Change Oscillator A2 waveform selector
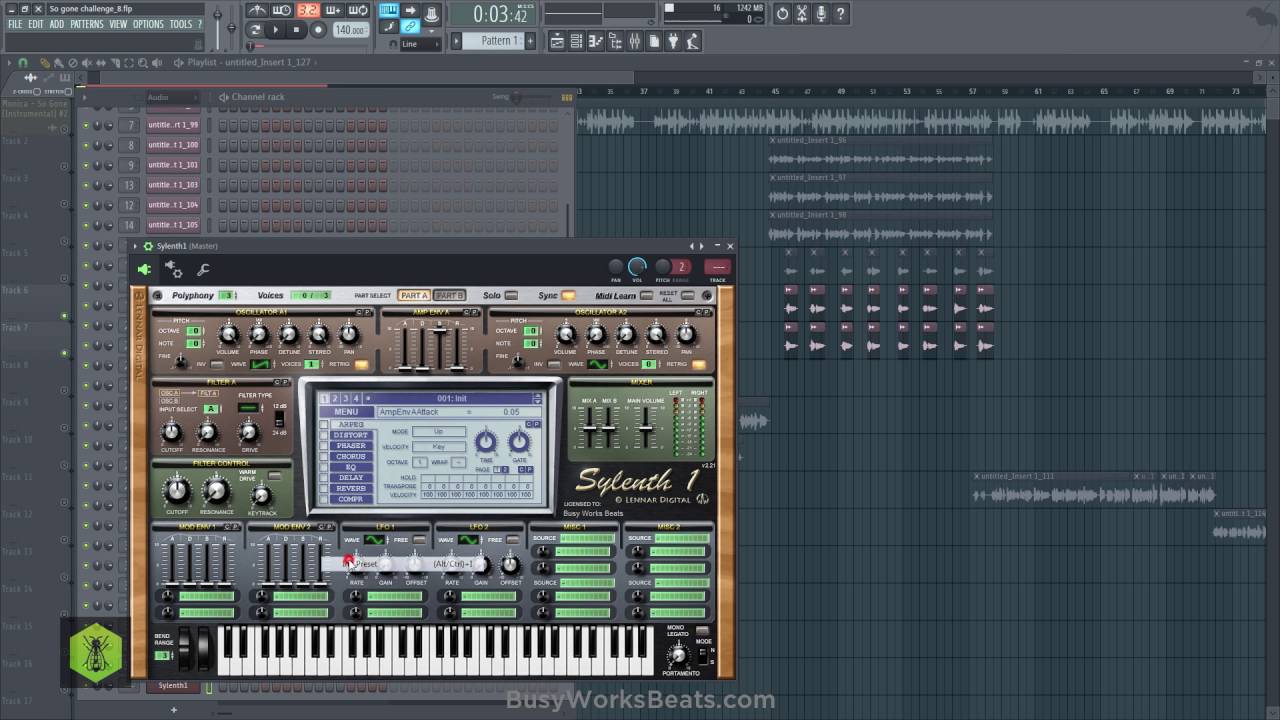 pyautogui.click(x=598, y=364)
